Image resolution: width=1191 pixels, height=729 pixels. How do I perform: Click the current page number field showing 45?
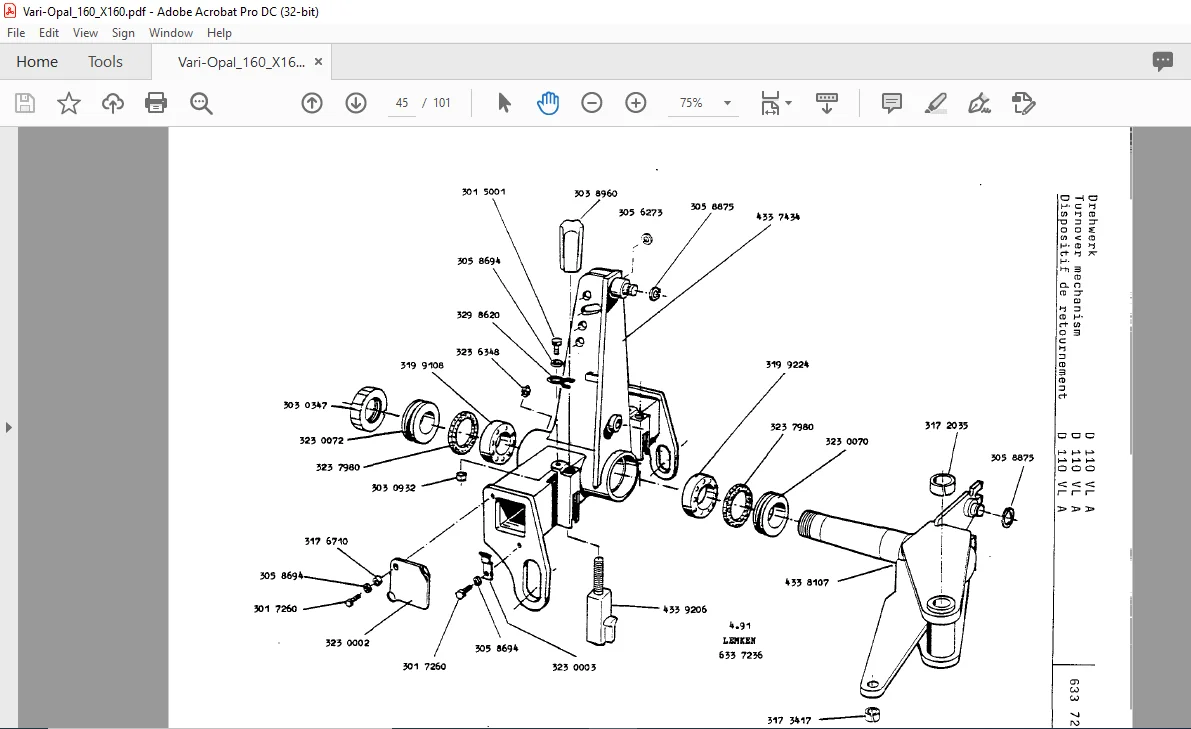[x=402, y=103]
